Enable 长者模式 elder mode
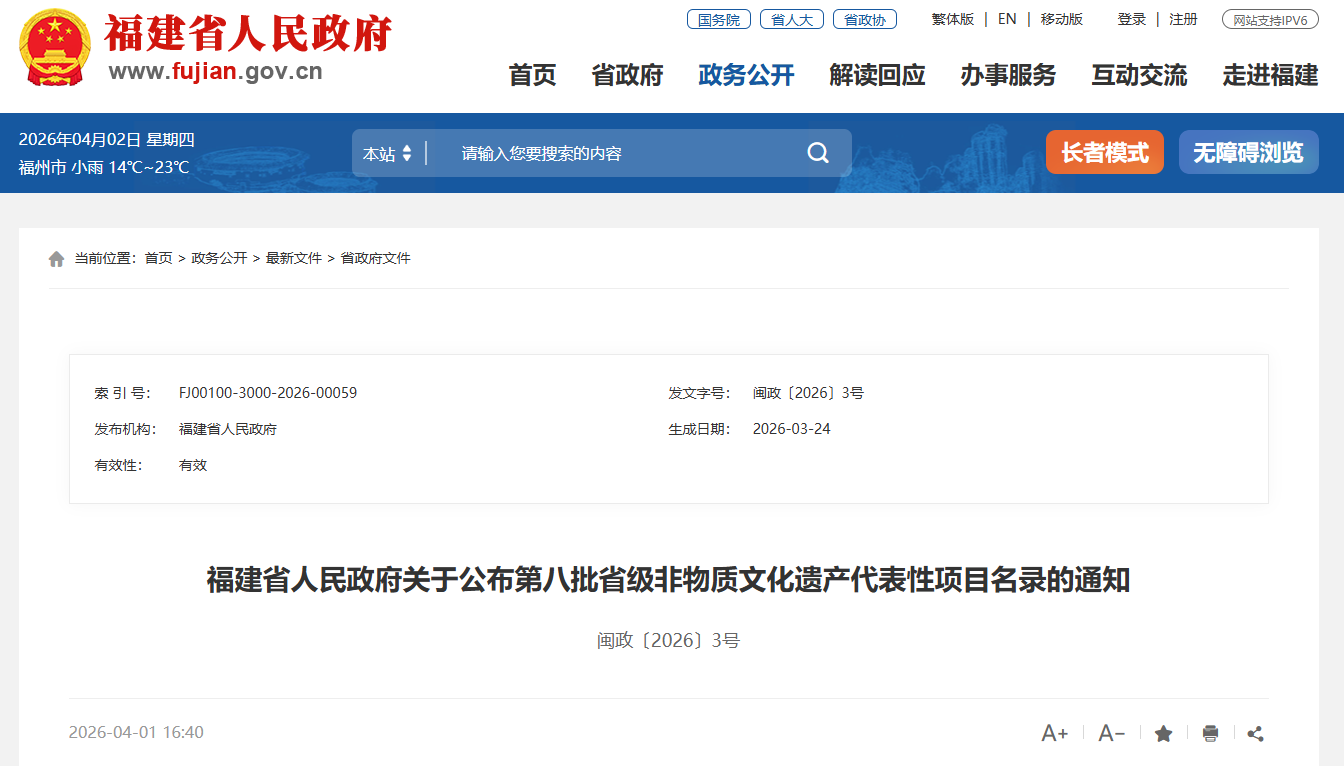Viewport: 1344px width, 766px height. (1104, 152)
